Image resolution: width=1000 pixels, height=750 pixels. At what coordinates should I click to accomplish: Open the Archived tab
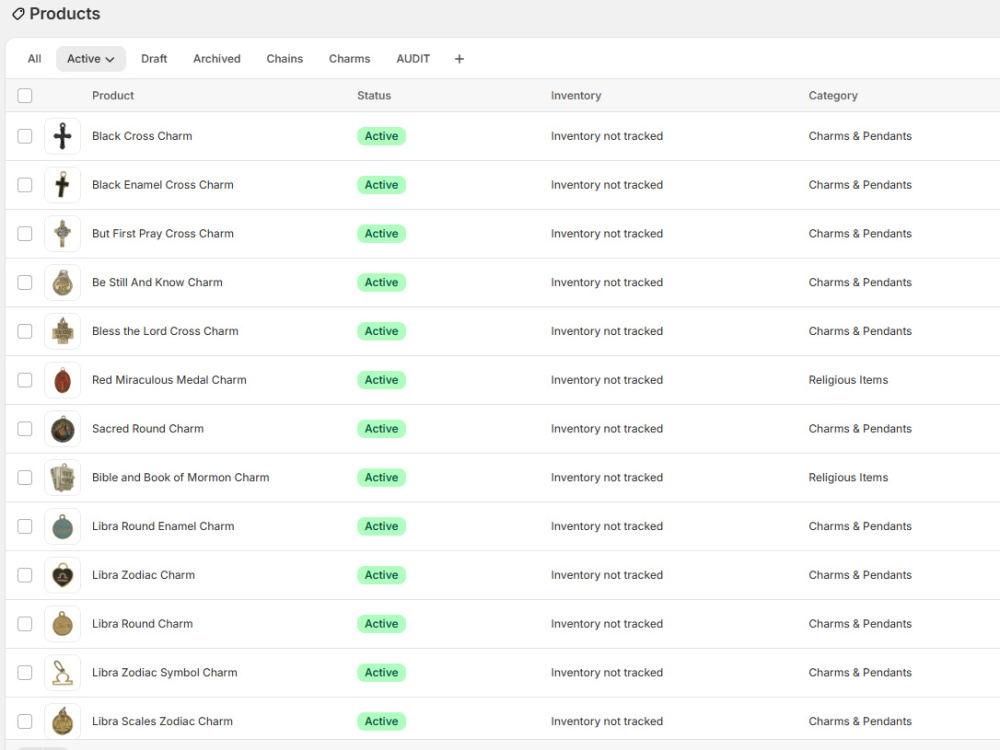click(x=217, y=59)
